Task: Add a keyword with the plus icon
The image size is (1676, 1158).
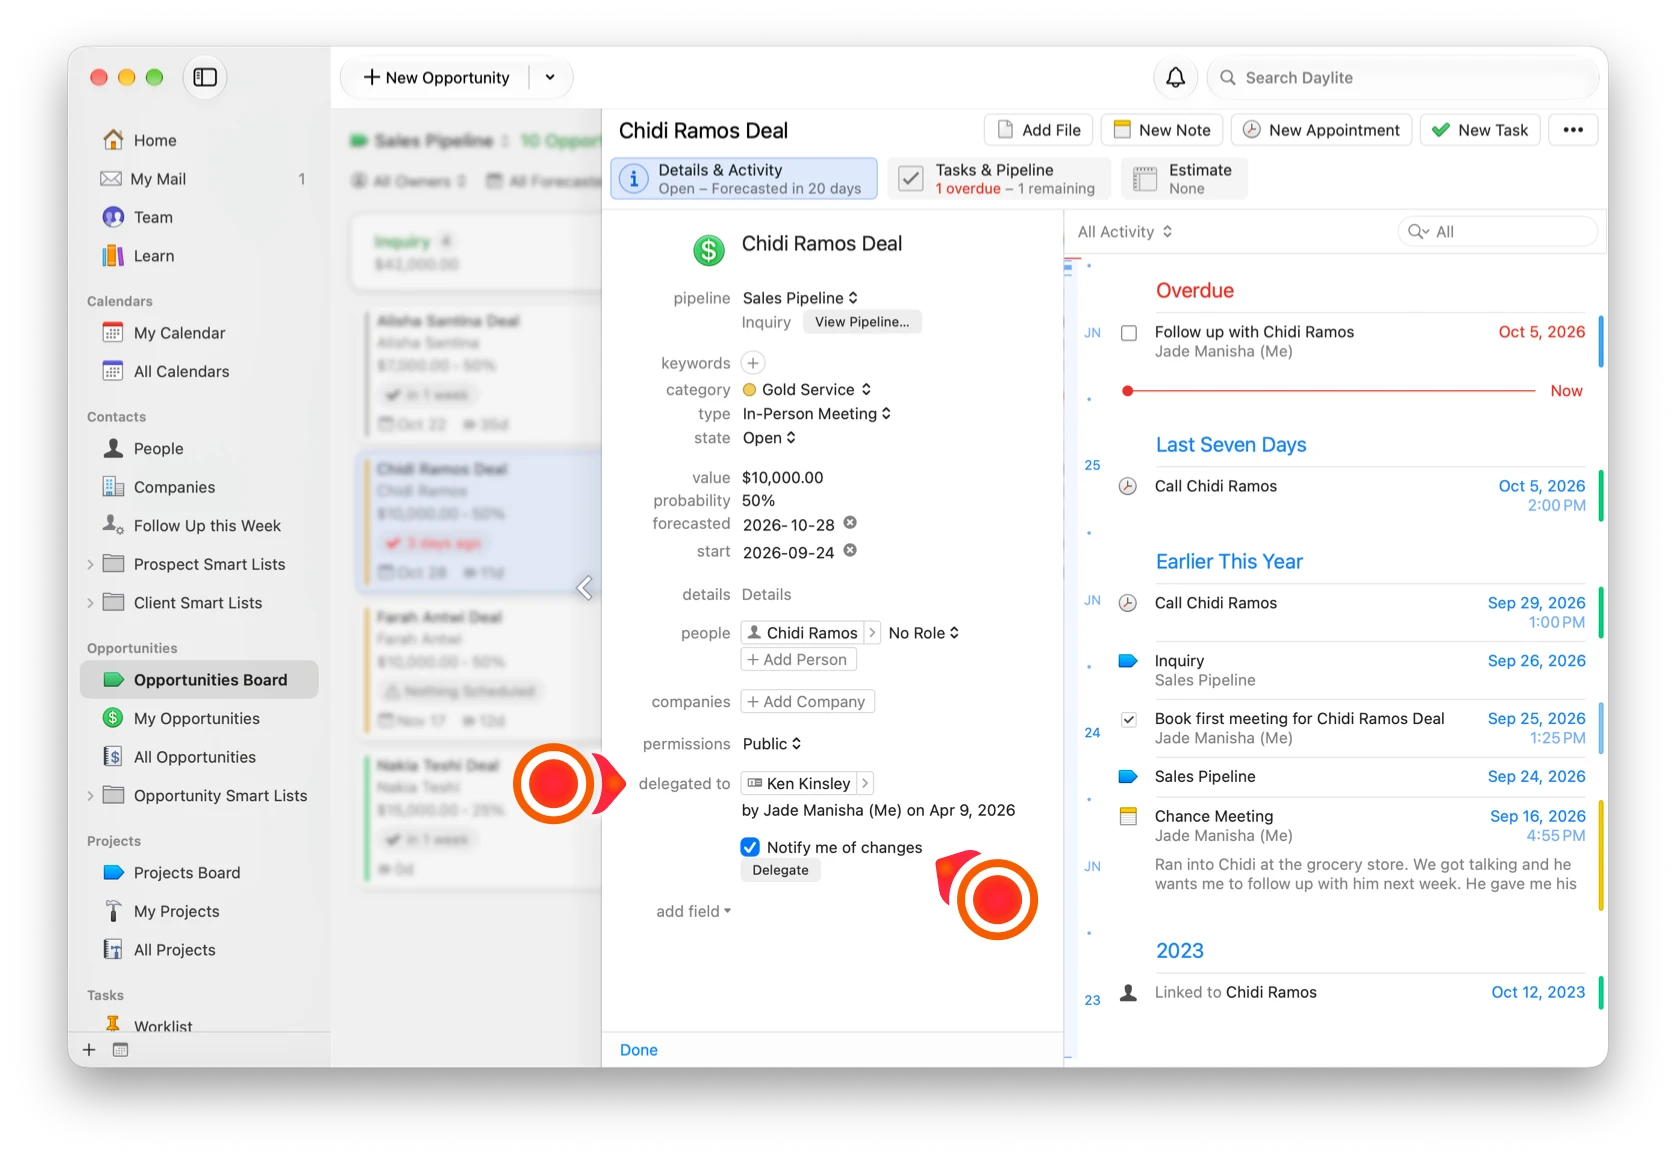Action: (753, 363)
